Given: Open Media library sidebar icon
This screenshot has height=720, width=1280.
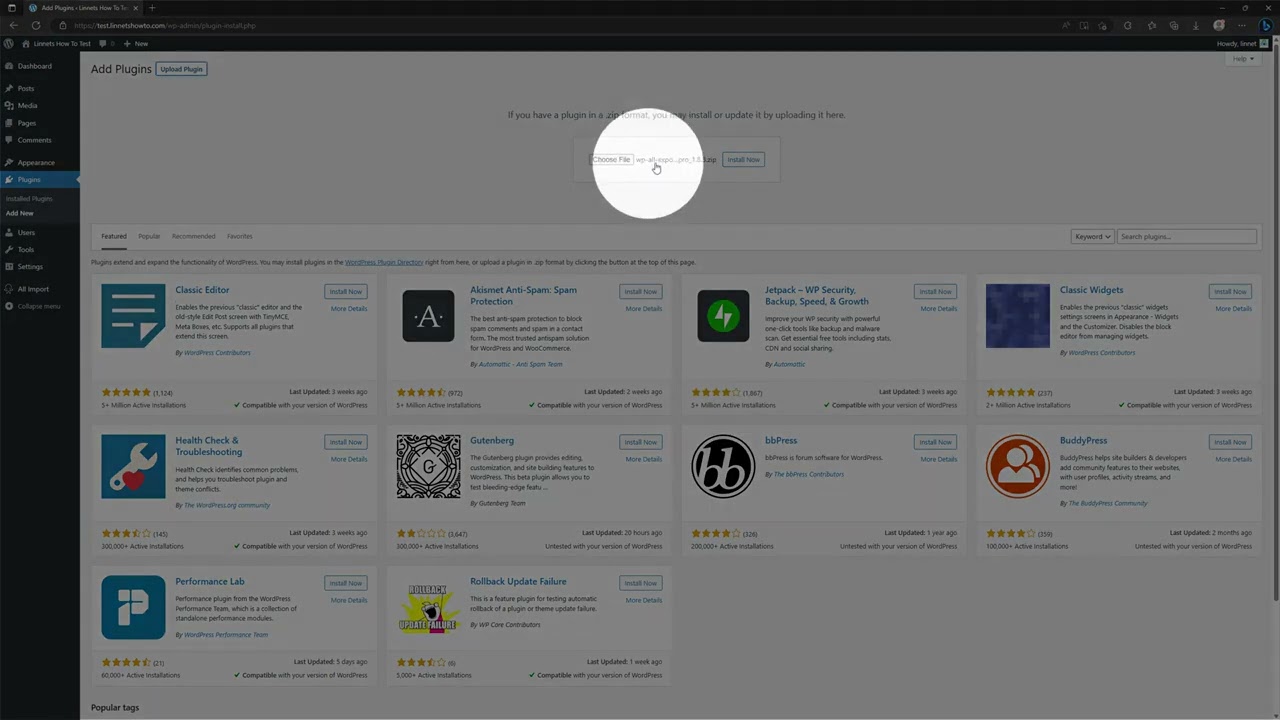Looking at the screenshot, I should pos(9,105).
